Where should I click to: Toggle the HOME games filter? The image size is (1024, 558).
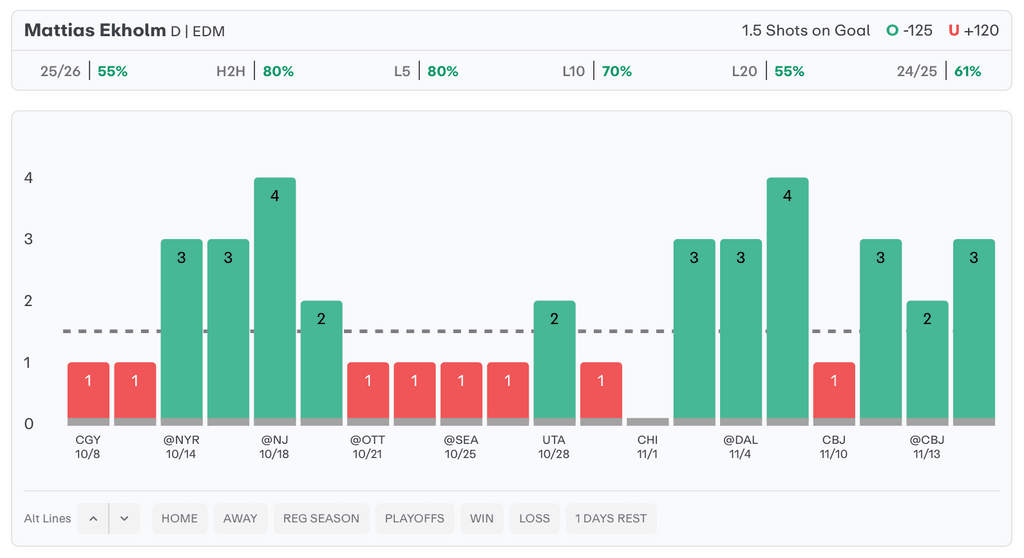[180, 518]
